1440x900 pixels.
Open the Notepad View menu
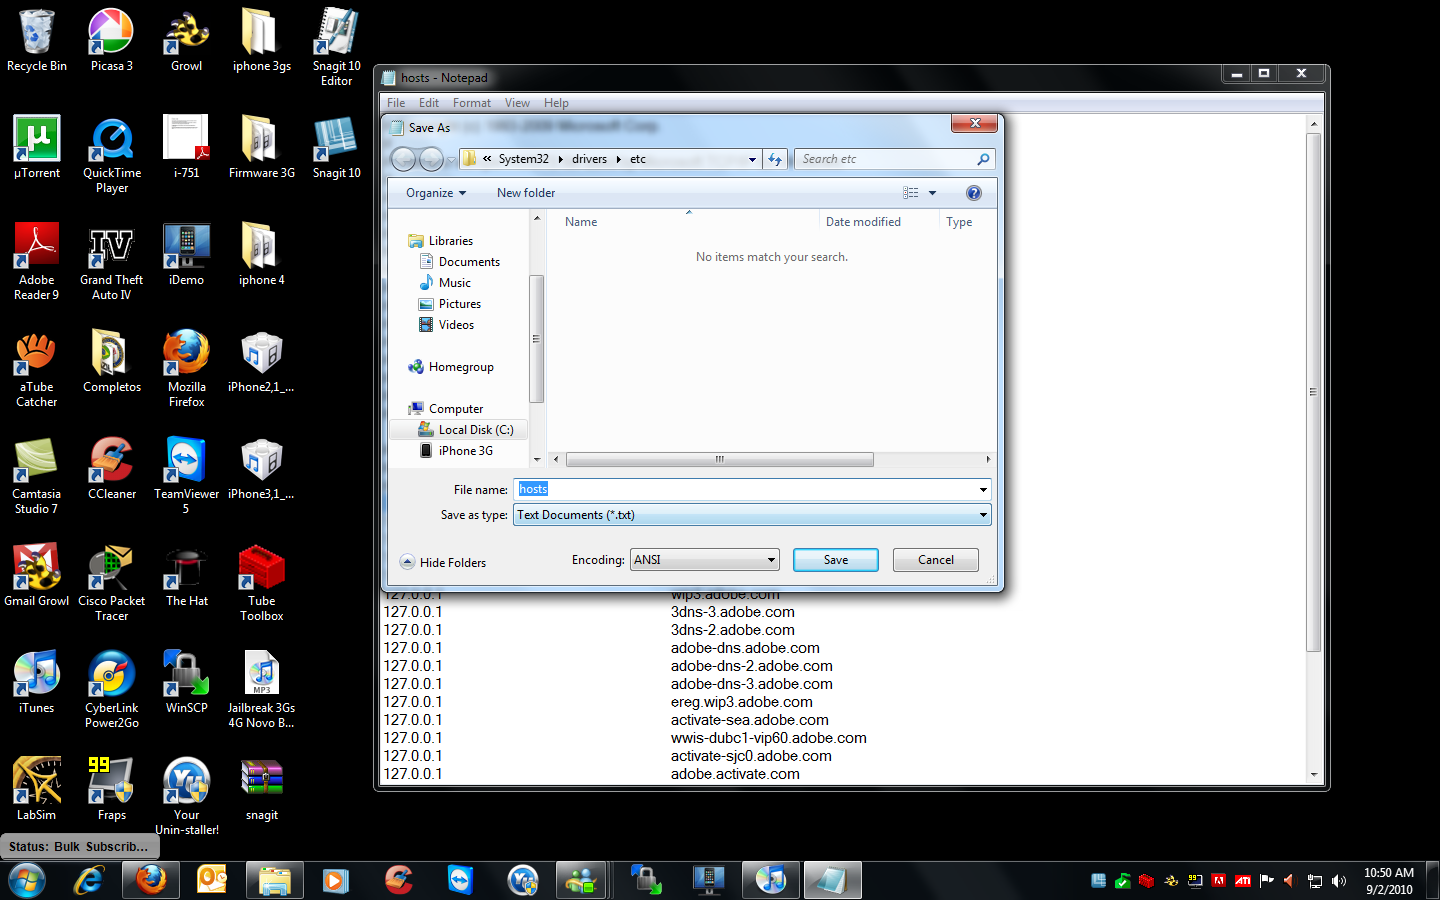[517, 103]
